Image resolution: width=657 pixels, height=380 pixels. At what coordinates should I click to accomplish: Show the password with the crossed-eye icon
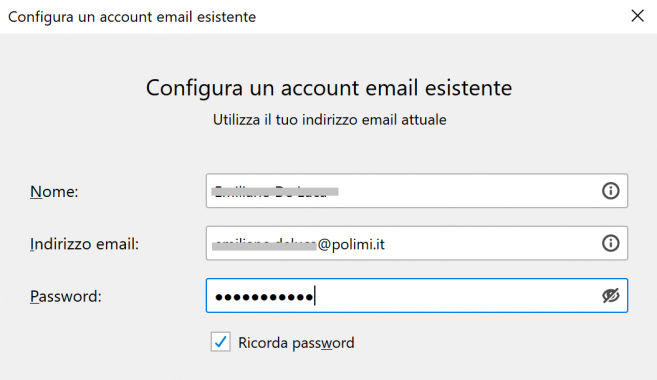point(610,295)
